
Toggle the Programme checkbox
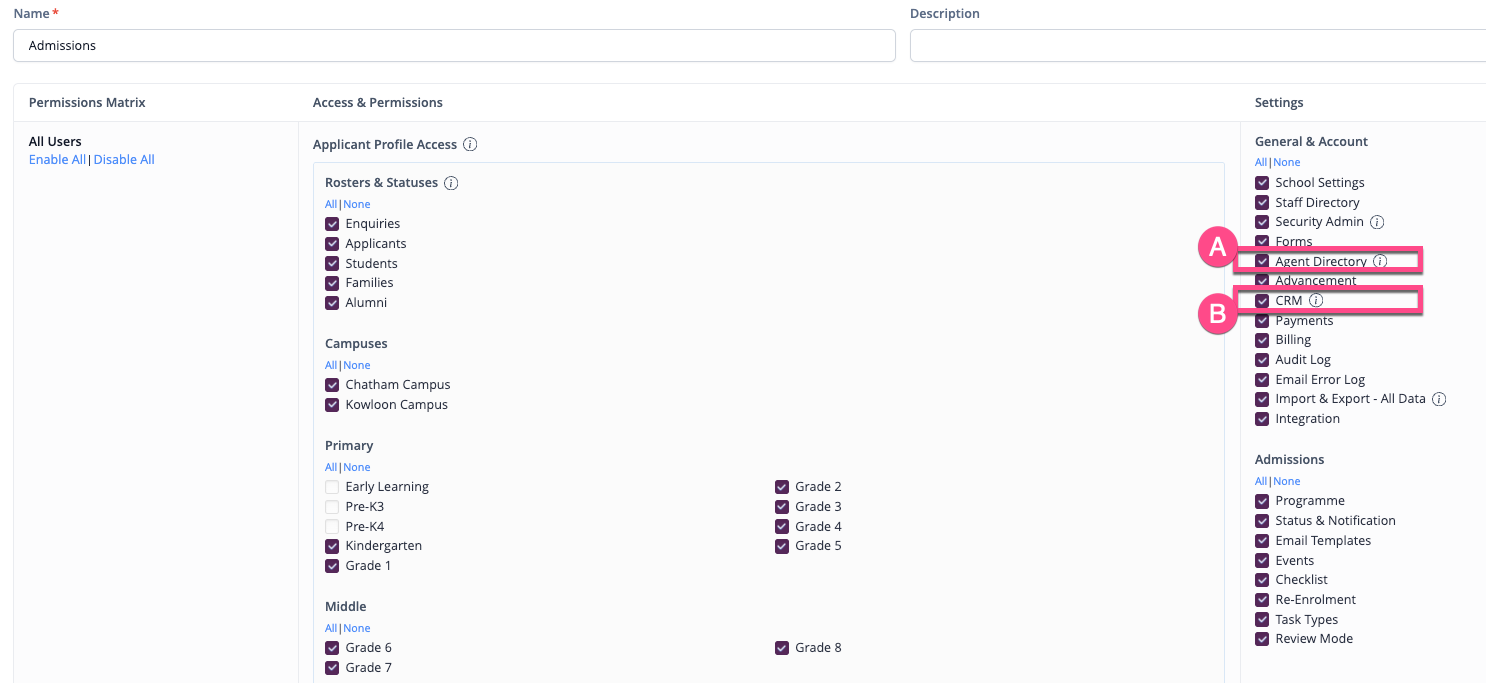1262,501
